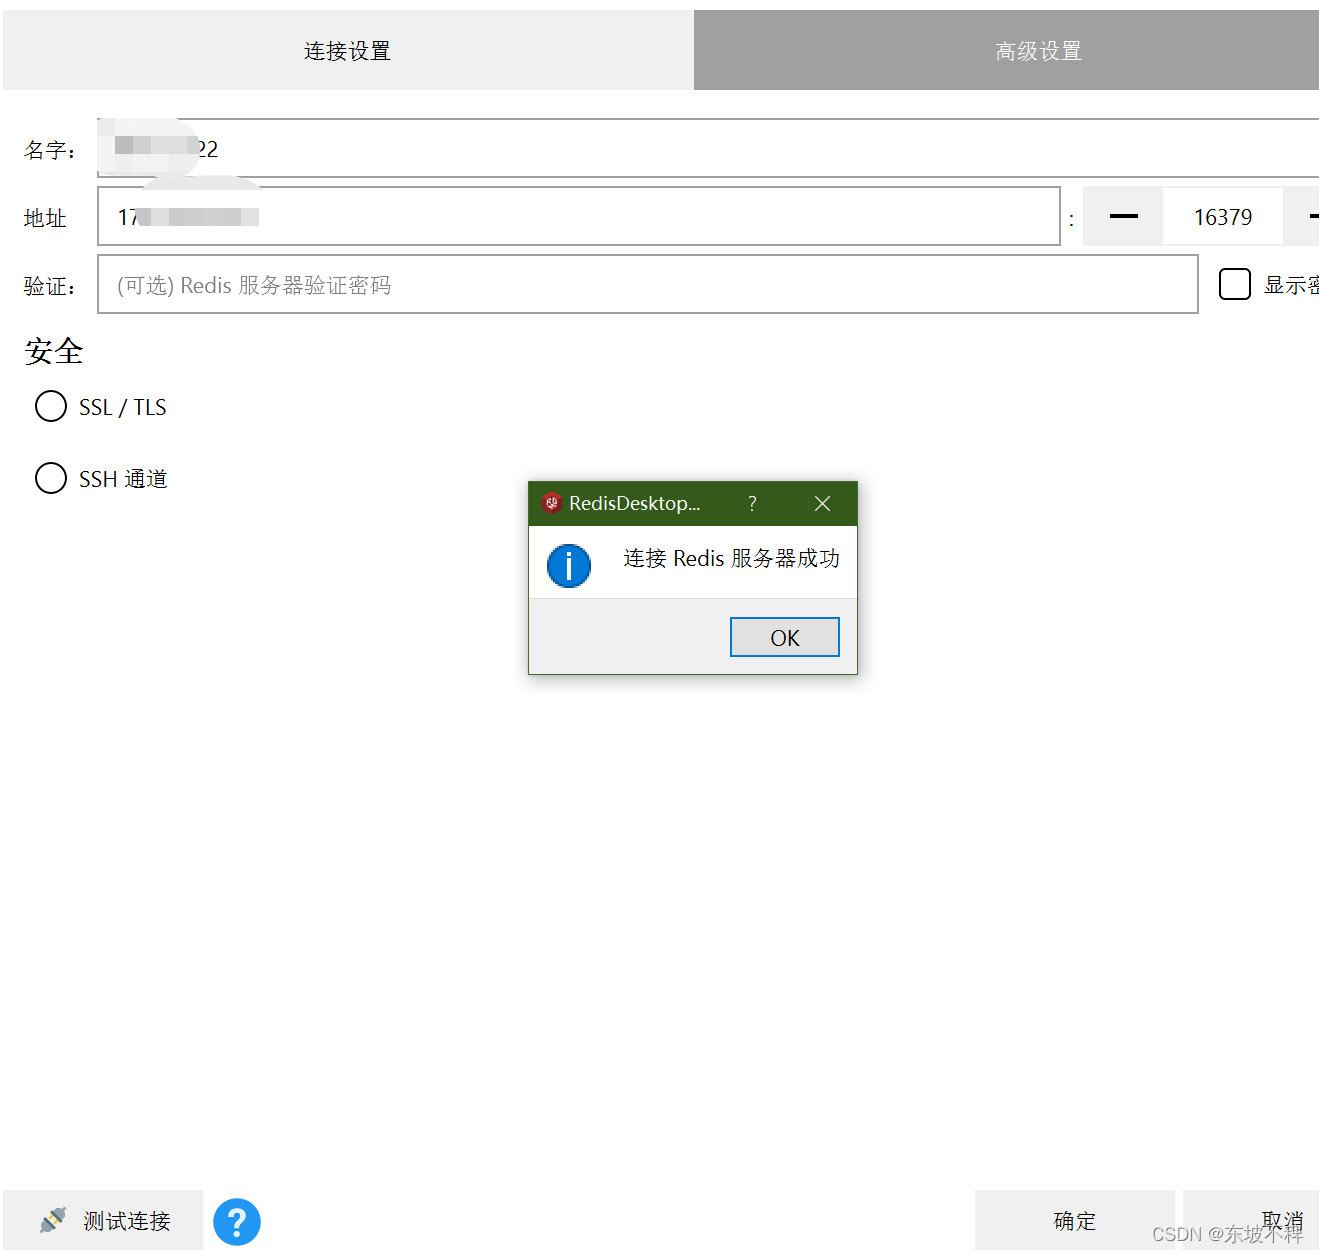Image resolution: width=1319 pixels, height=1253 pixels.
Task: Toggle the 显示密码 checkbox
Action: [x=1235, y=284]
